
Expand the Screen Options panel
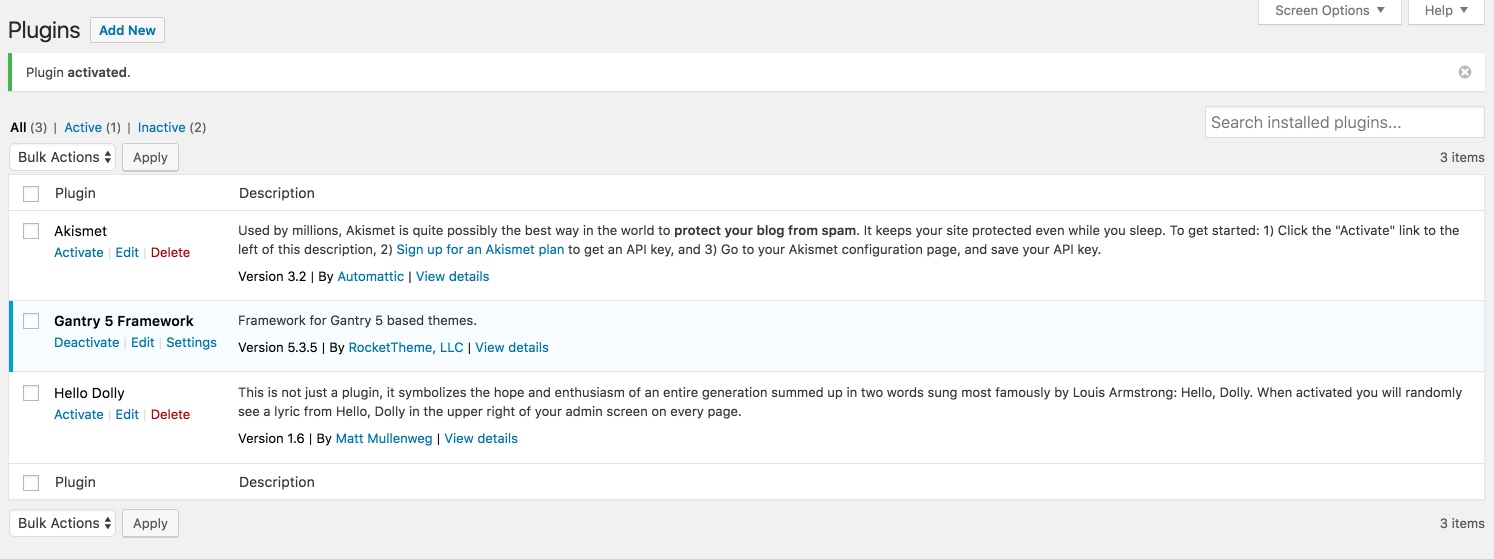point(1329,11)
